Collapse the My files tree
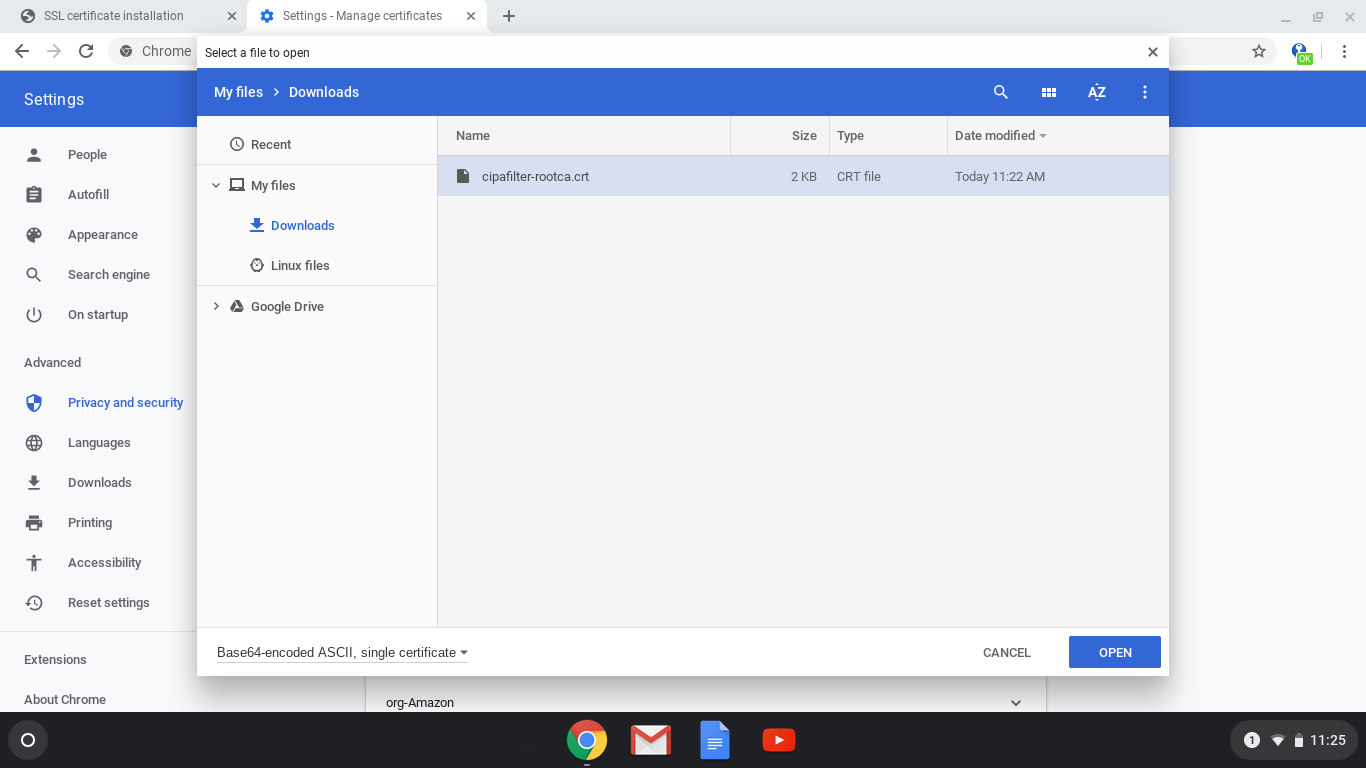The image size is (1366, 768). [216, 185]
